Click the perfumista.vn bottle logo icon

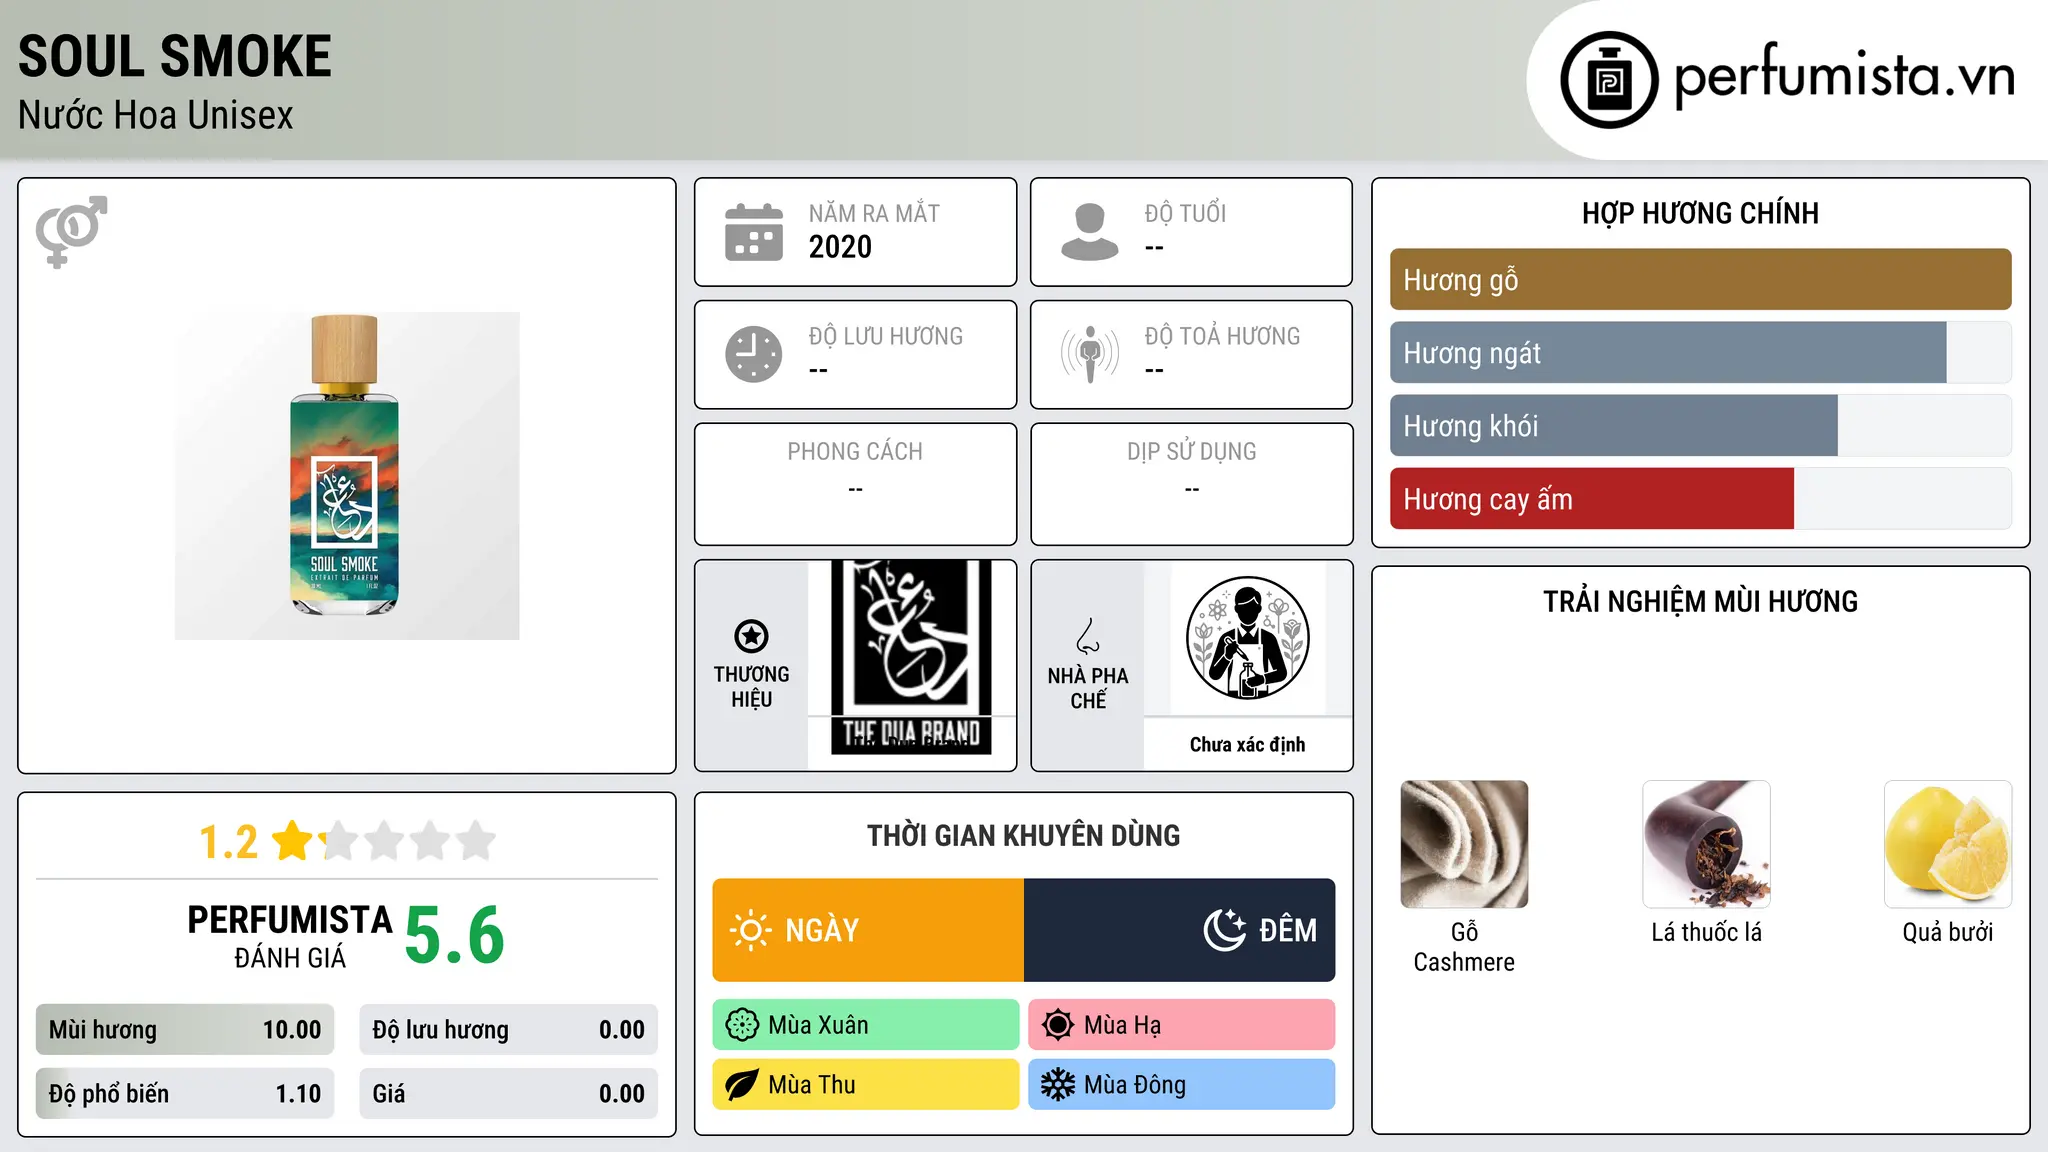1609,80
